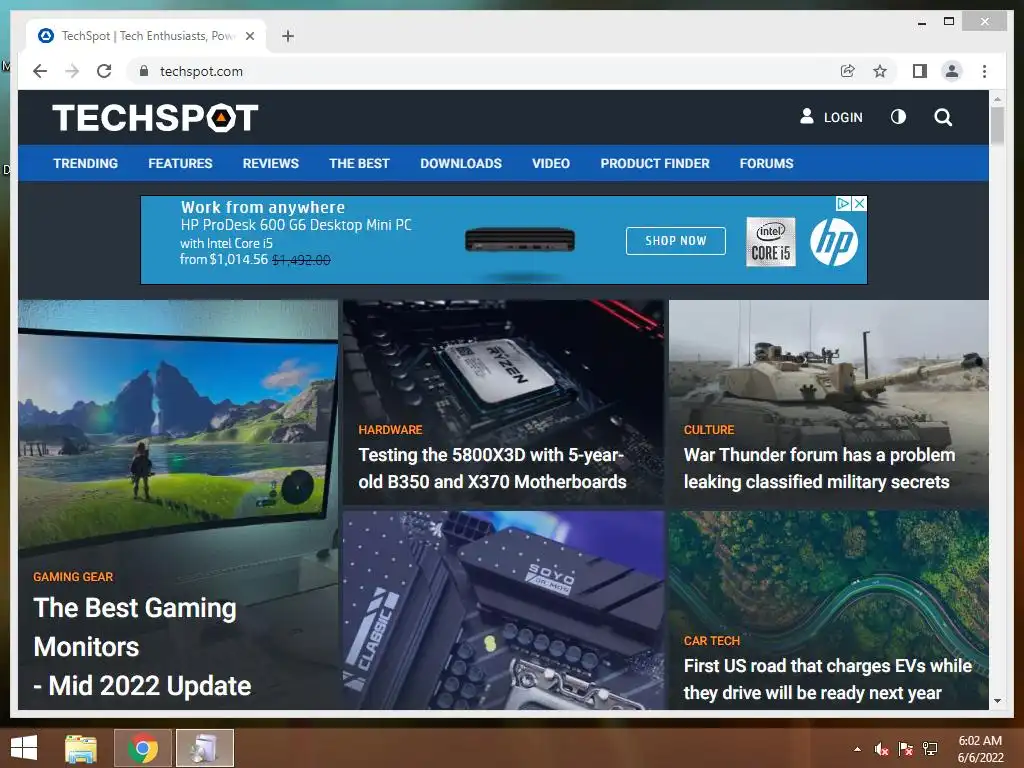Open Chrome profile avatar menu
The width and height of the screenshot is (1024, 768).
(x=952, y=71)
